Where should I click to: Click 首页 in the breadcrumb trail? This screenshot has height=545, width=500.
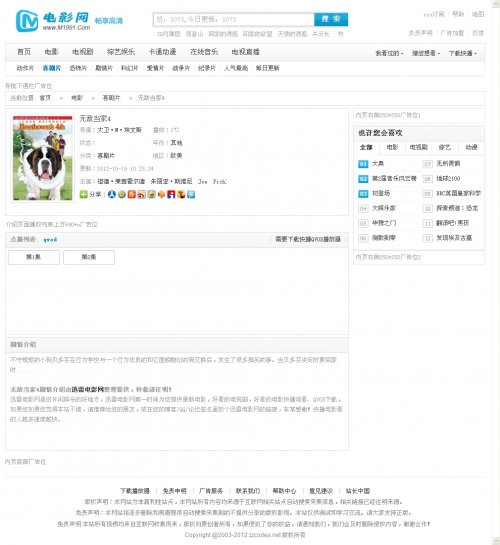[45, 98]
